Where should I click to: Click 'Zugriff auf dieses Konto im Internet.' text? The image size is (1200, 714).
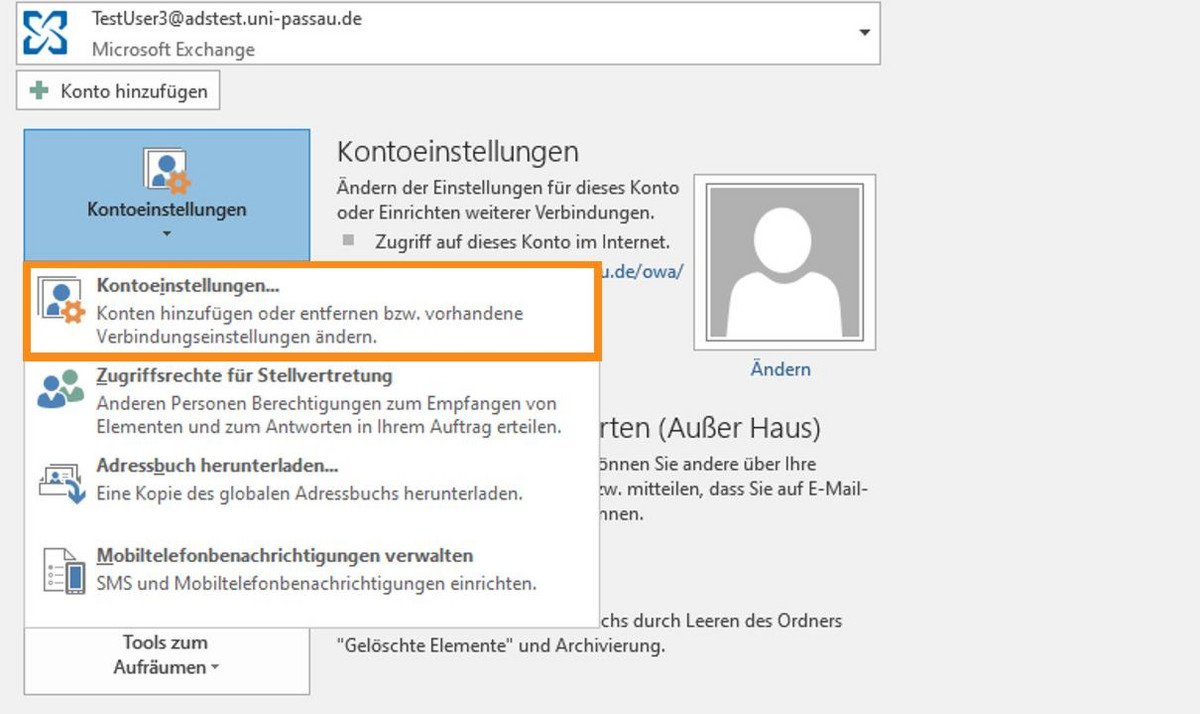tap(522, 242)
